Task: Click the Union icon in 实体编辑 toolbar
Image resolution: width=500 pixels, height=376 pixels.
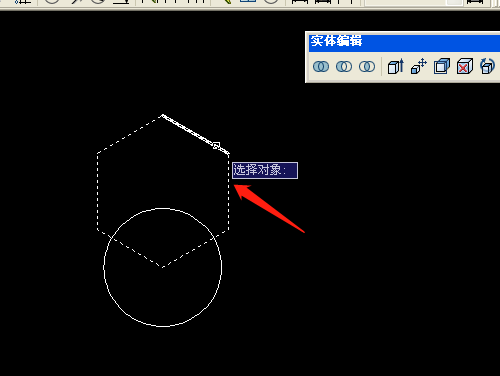Action: [321, 67]
